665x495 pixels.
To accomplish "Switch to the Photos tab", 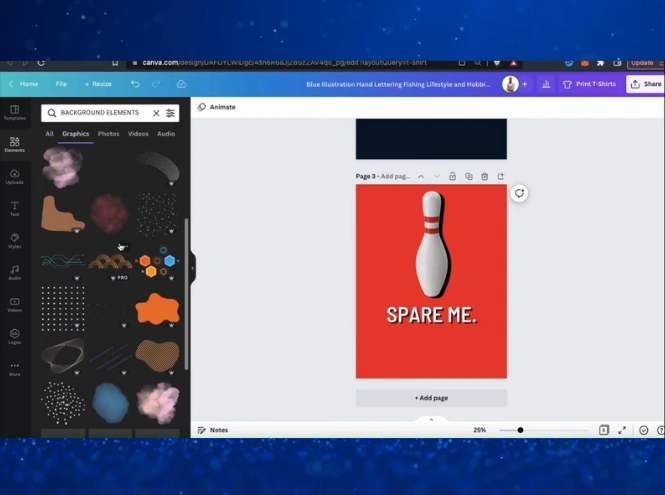I will (x=108, y=133).
